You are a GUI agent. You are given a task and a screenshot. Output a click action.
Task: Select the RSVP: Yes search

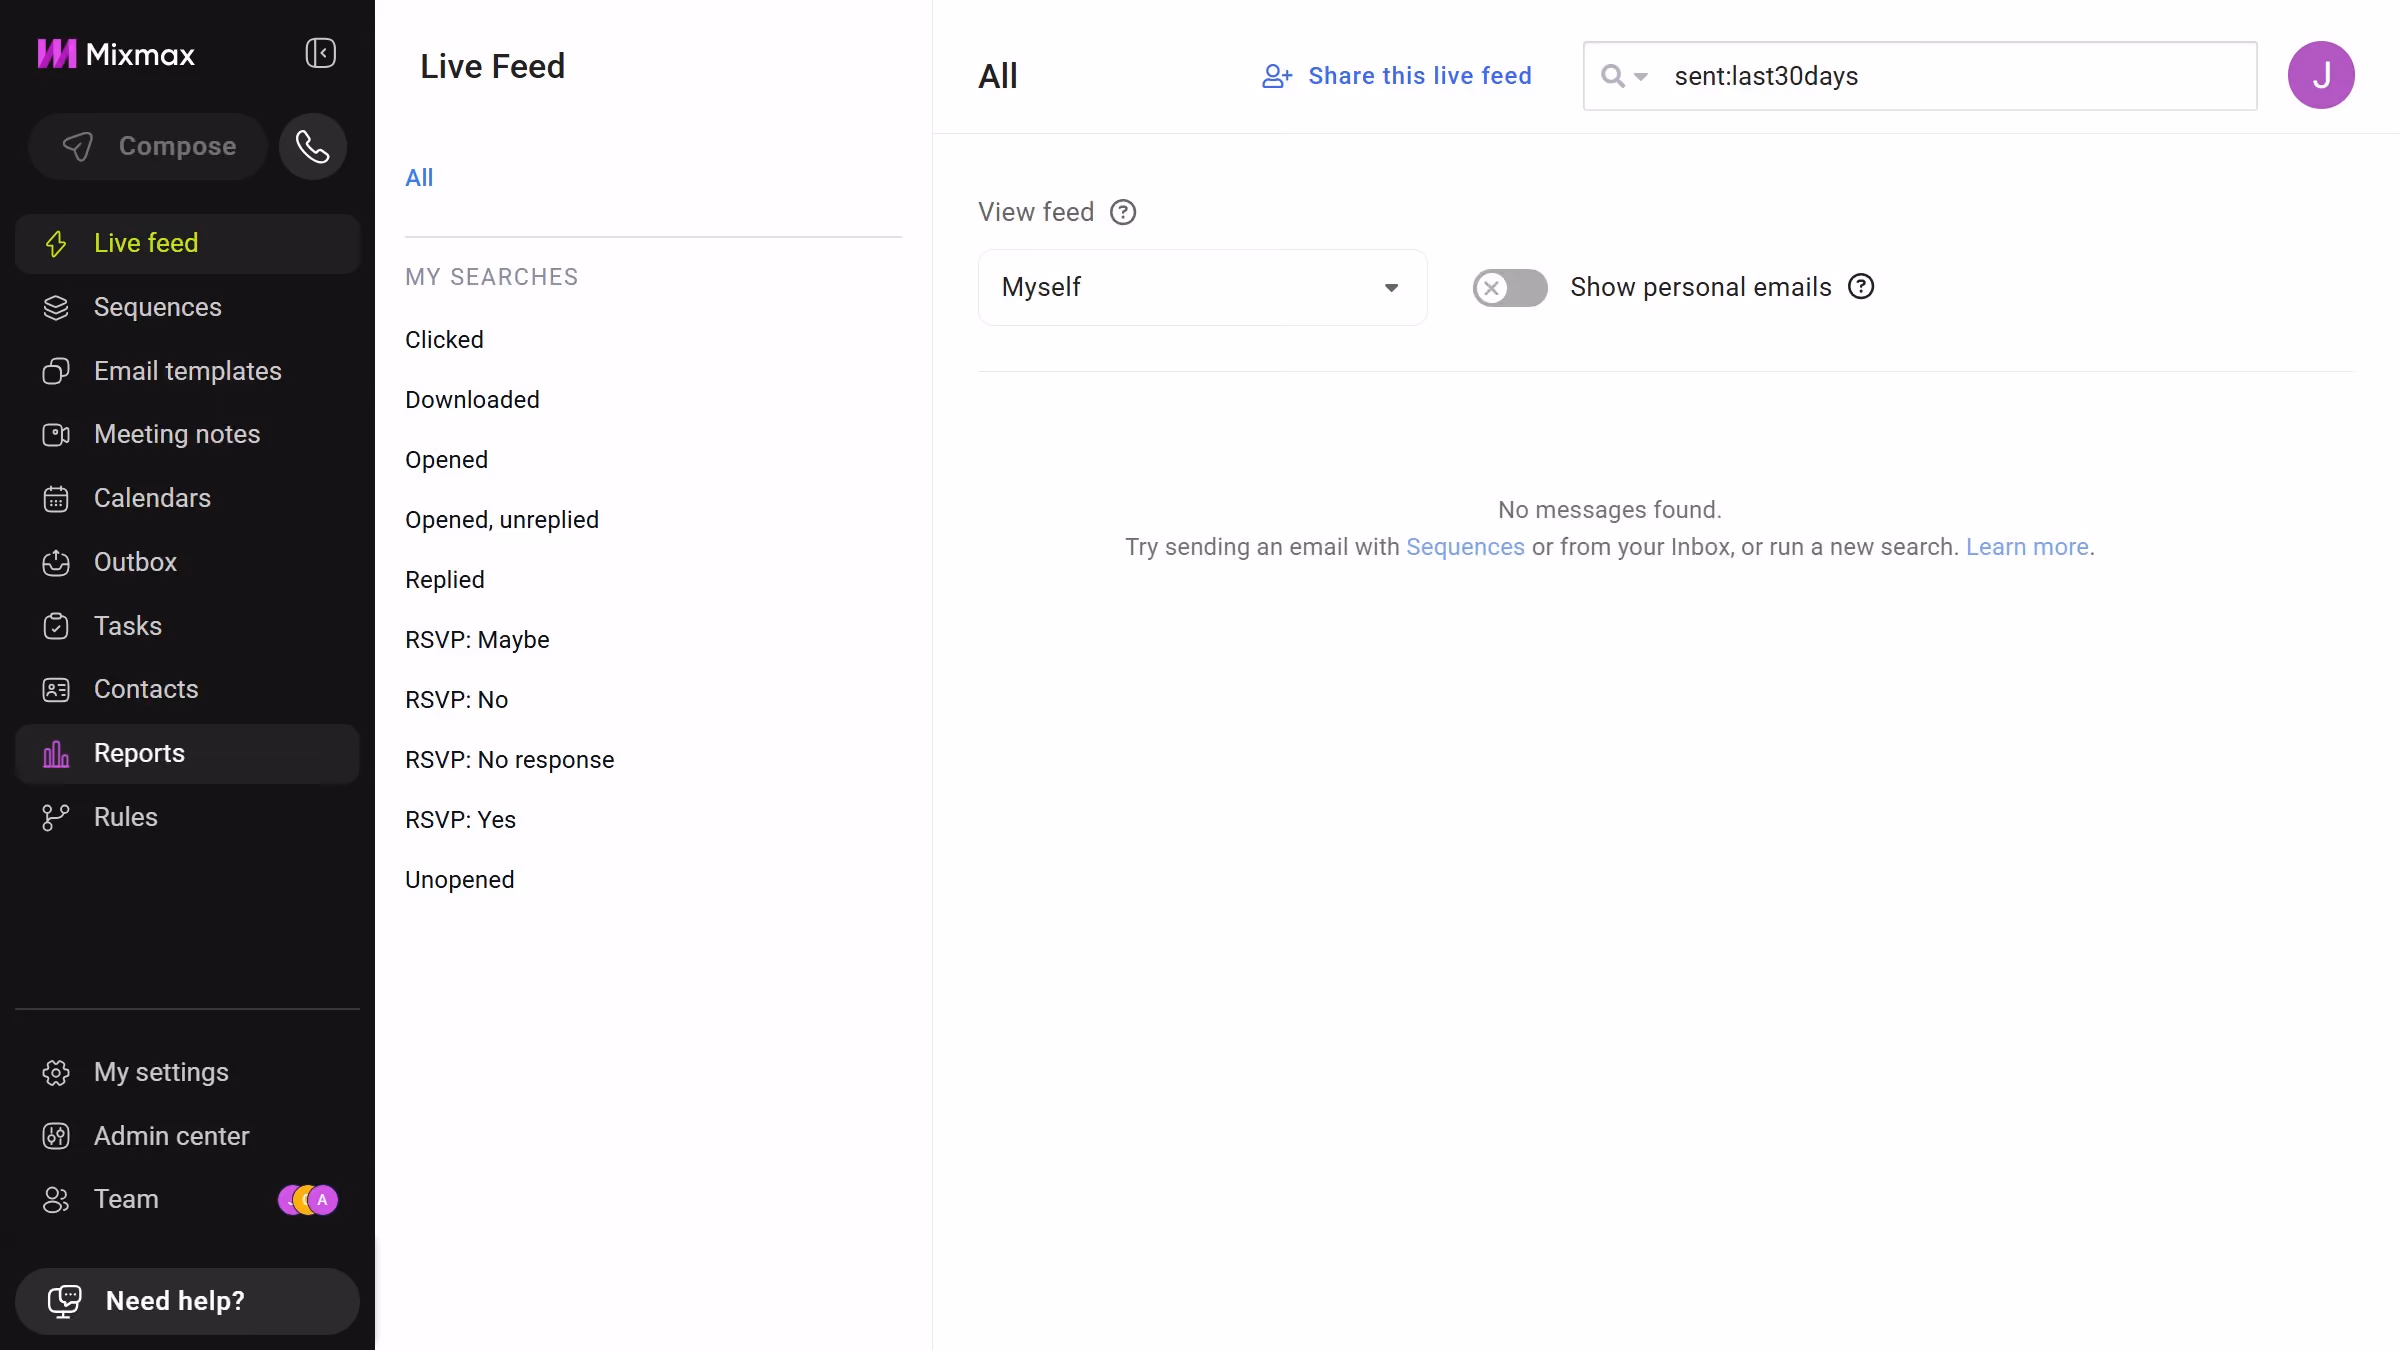click(460, 820)
